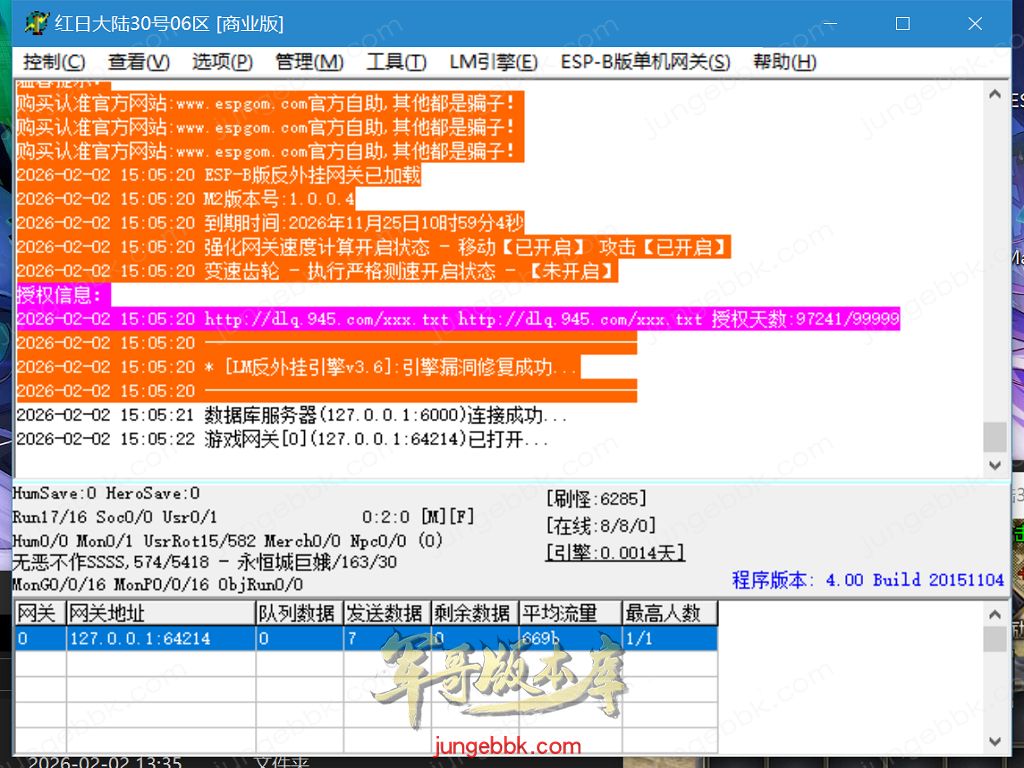Maximize the 红日大陆 server window
This screenshot has width=1024, height=768.
(x=902, y=23)
